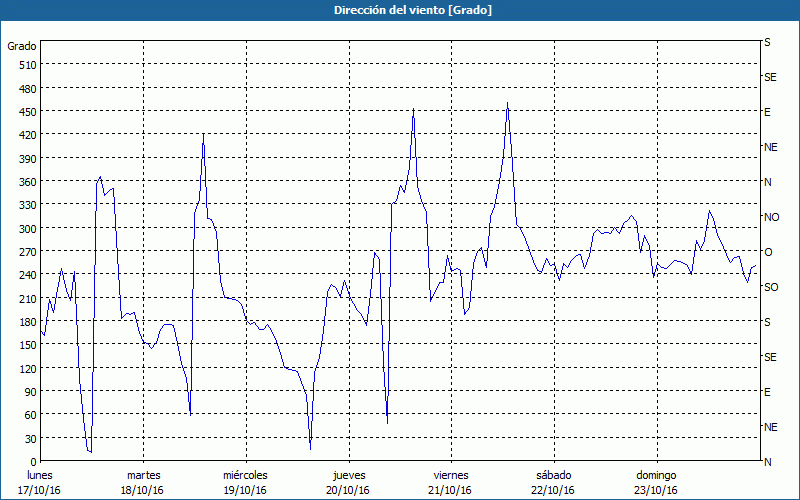Click the NO compass label on right axis
The height and width of the screenshot is (500, 800).
(x=771, y=217)
